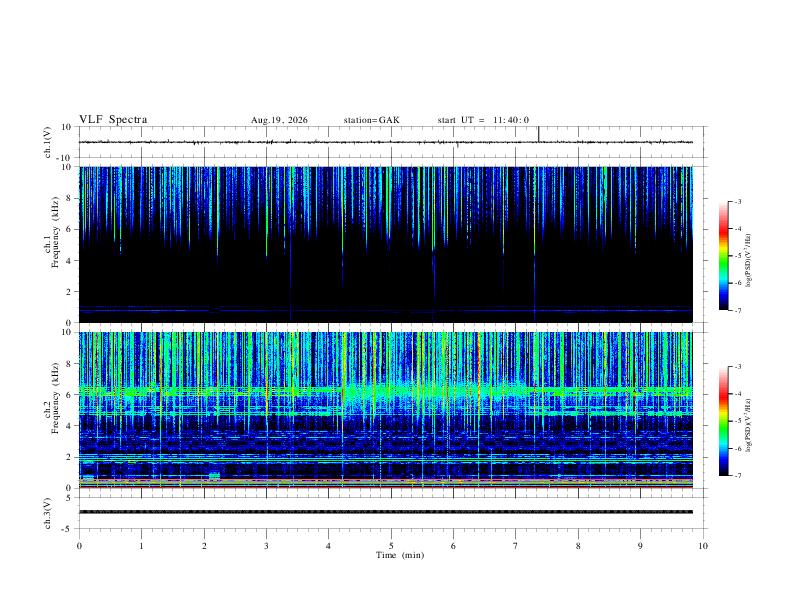This screenshot has width=792, height=612.
Task: Click the ch.1(V) axis label
Action: coord(48,142)
